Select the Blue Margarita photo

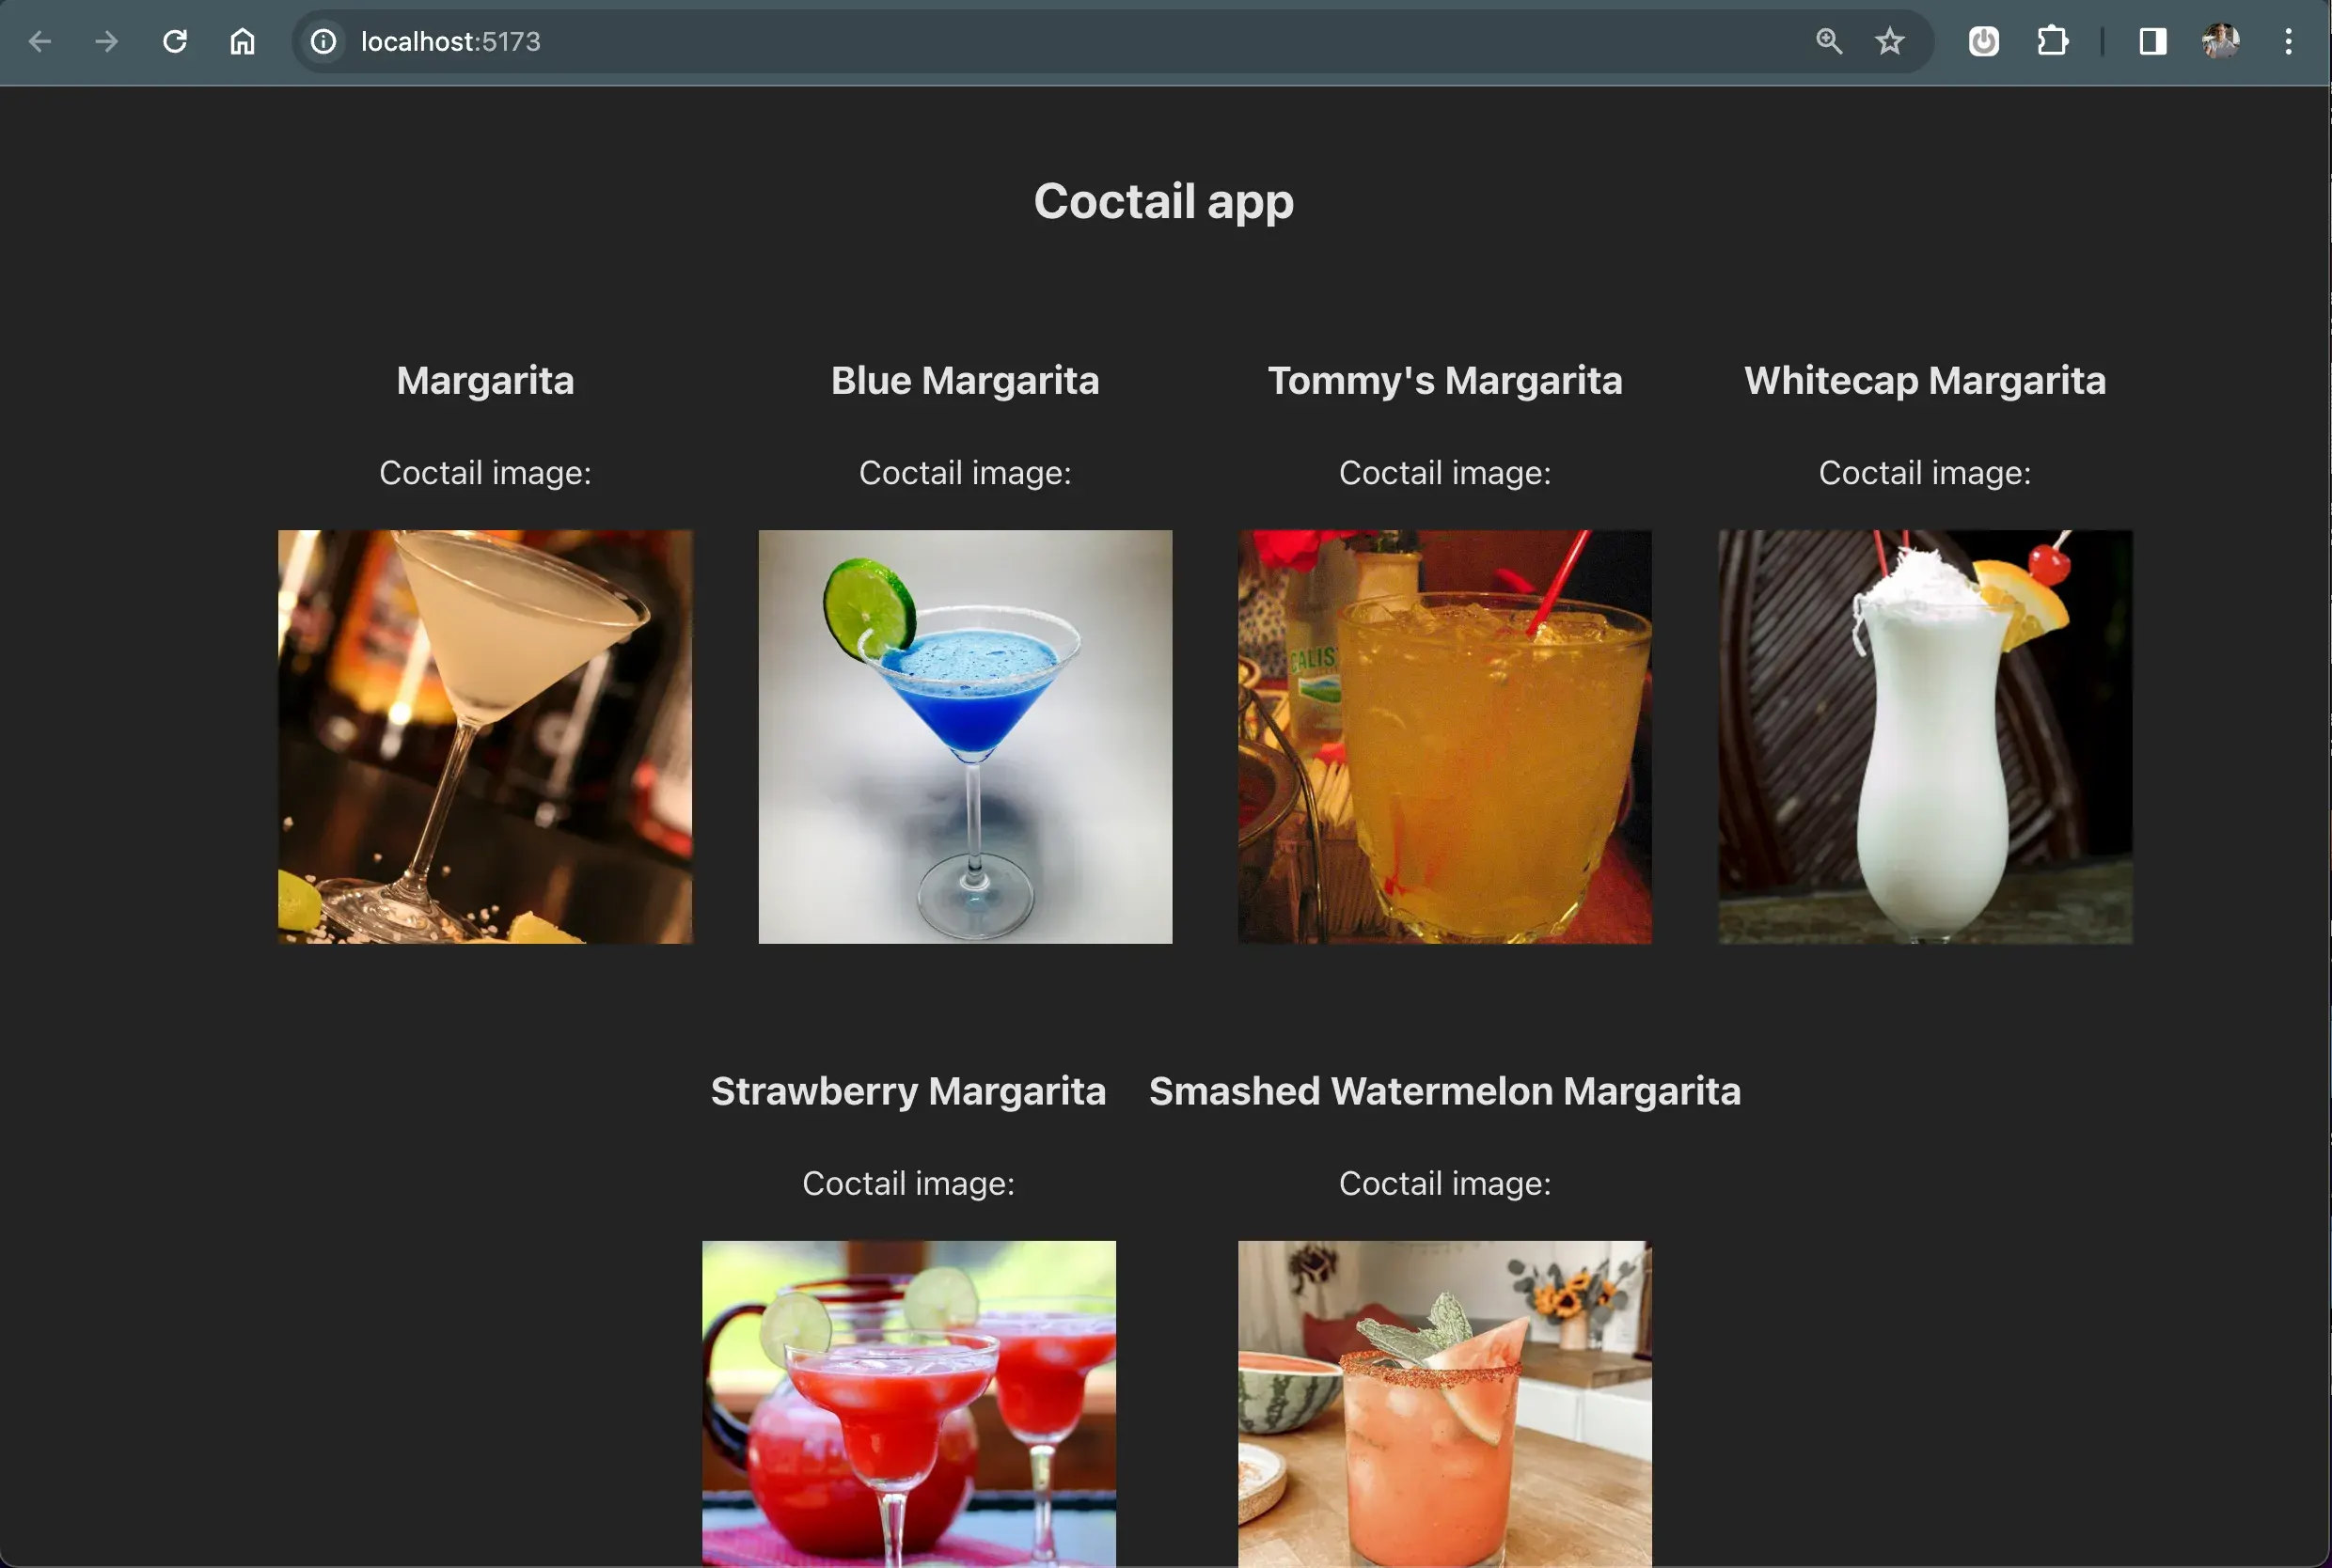pos(965,737)
